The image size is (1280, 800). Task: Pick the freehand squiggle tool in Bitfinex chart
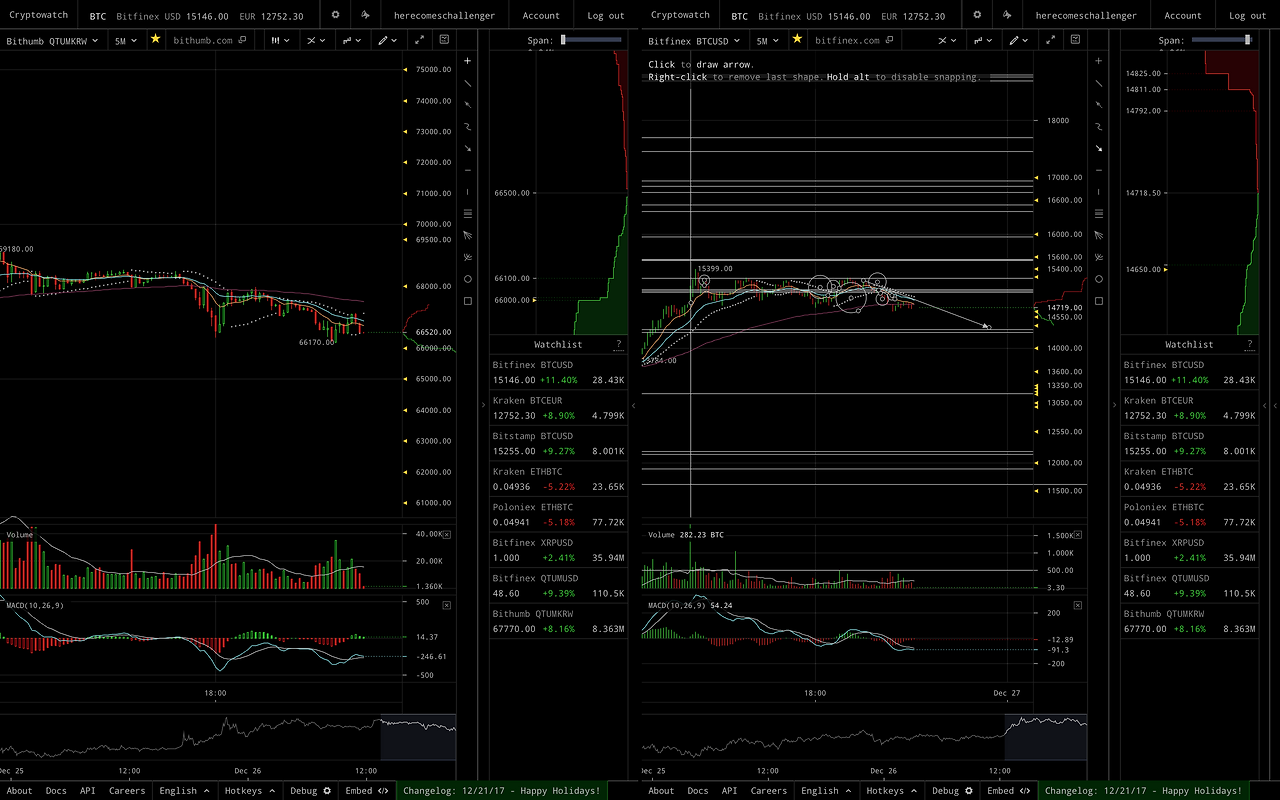(1099, 127)
